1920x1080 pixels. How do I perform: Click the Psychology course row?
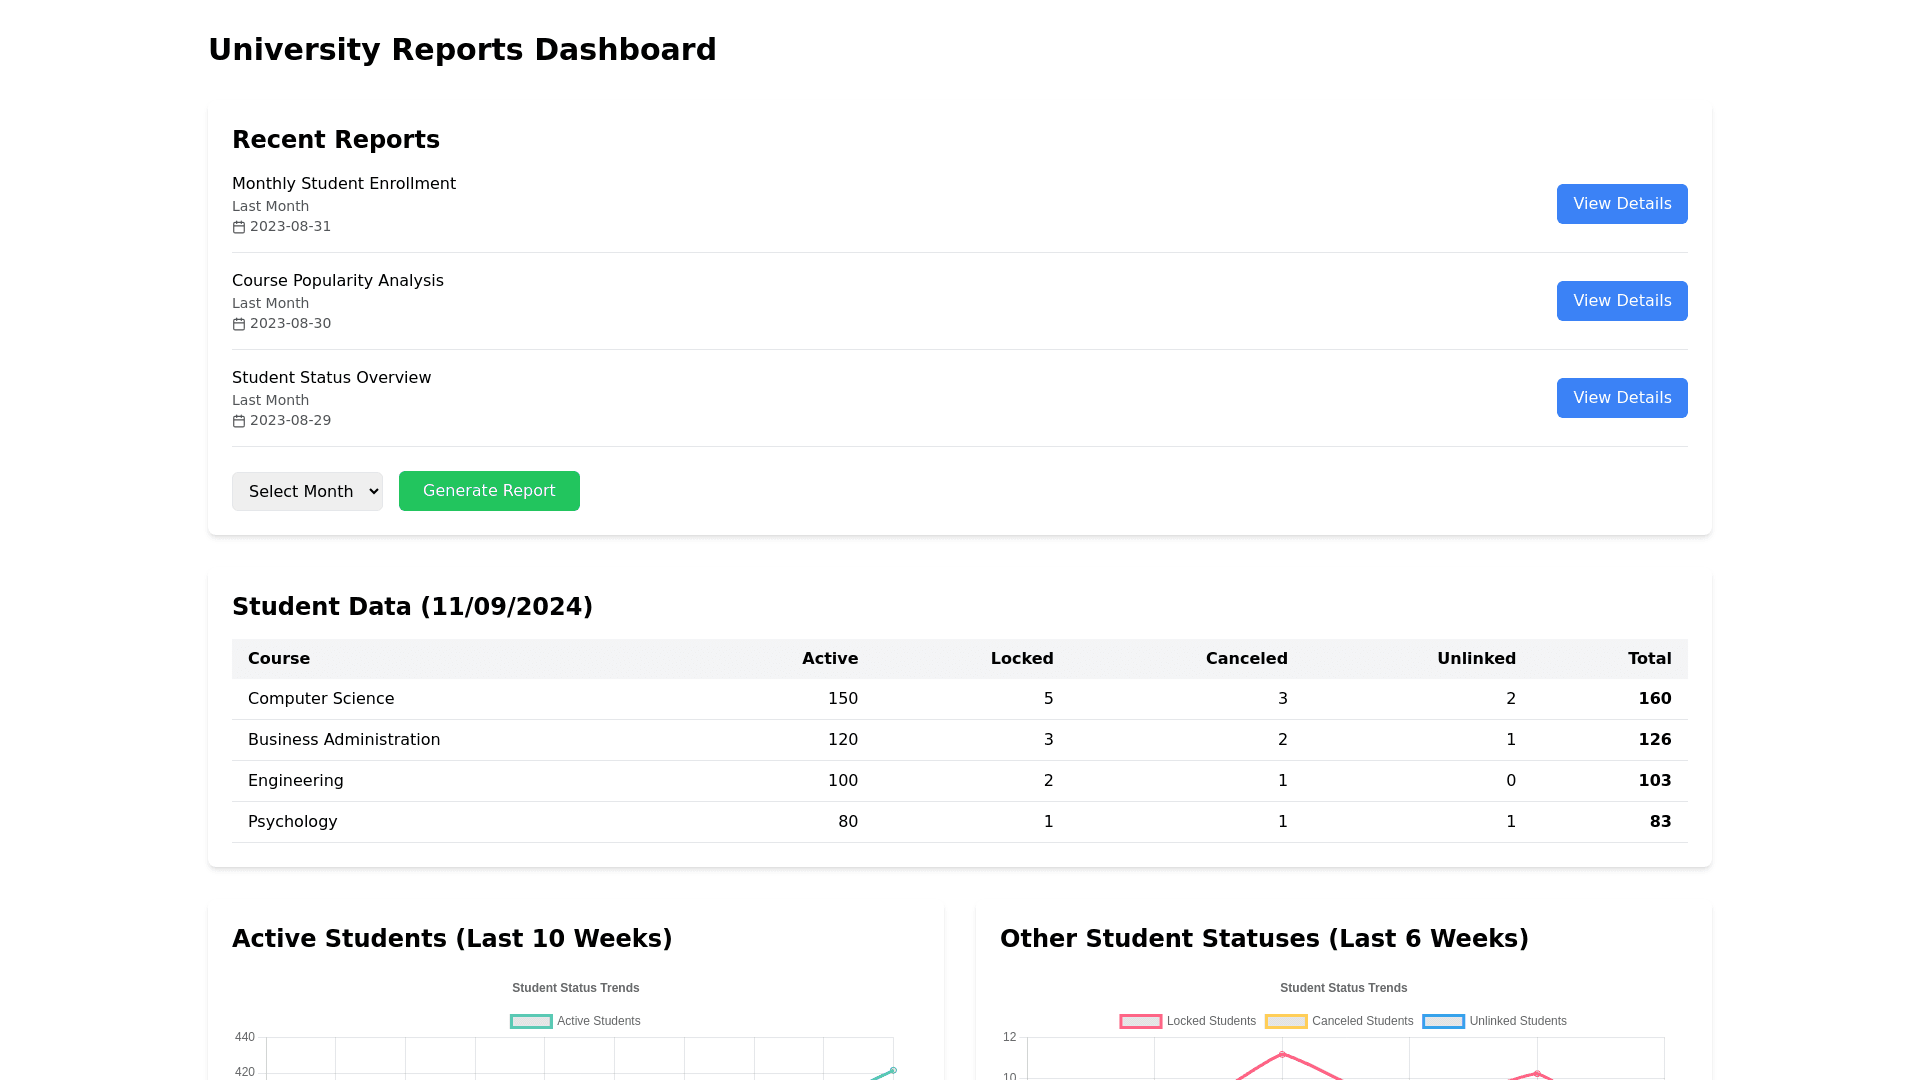click(x=293, y=822)
